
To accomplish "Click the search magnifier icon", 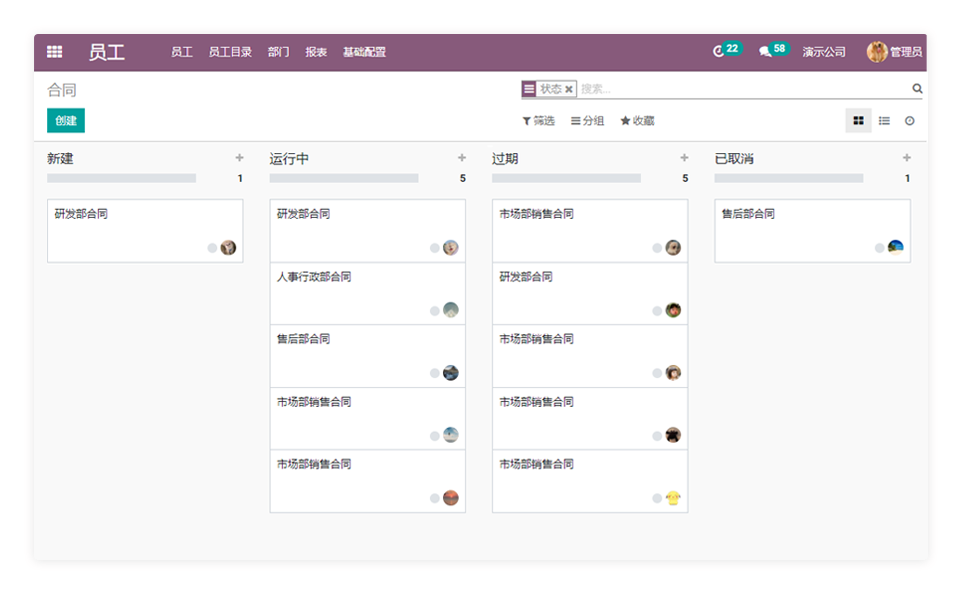I will (x=917, y=89).
